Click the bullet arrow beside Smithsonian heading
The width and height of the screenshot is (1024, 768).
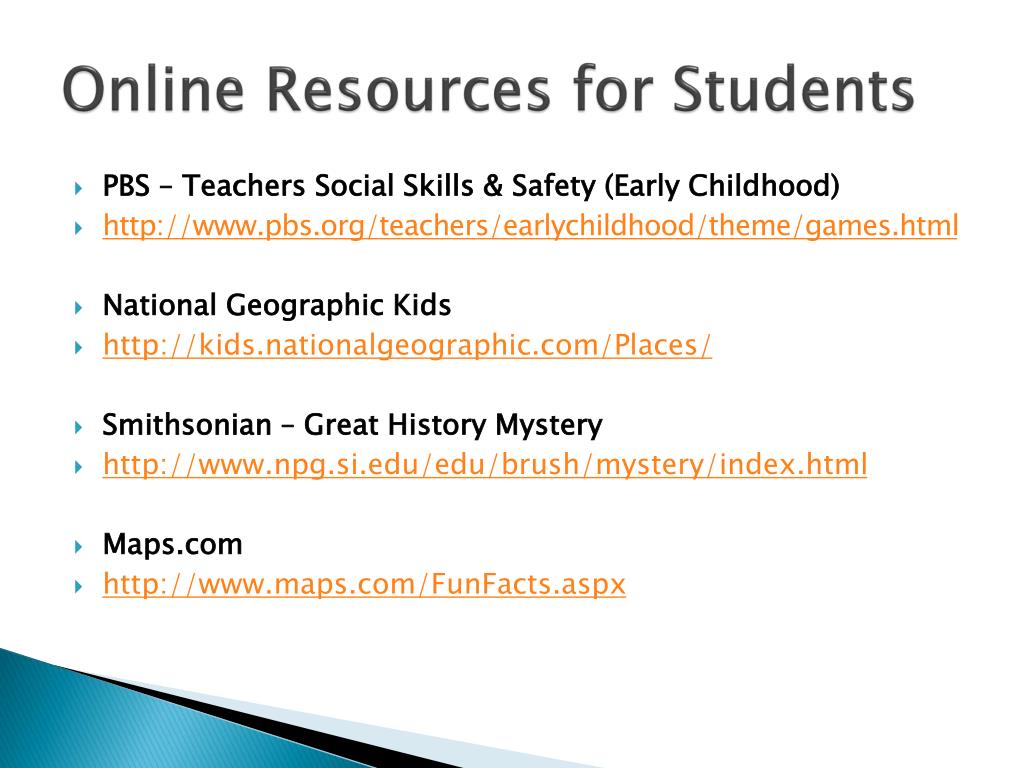tap(78, 428)
